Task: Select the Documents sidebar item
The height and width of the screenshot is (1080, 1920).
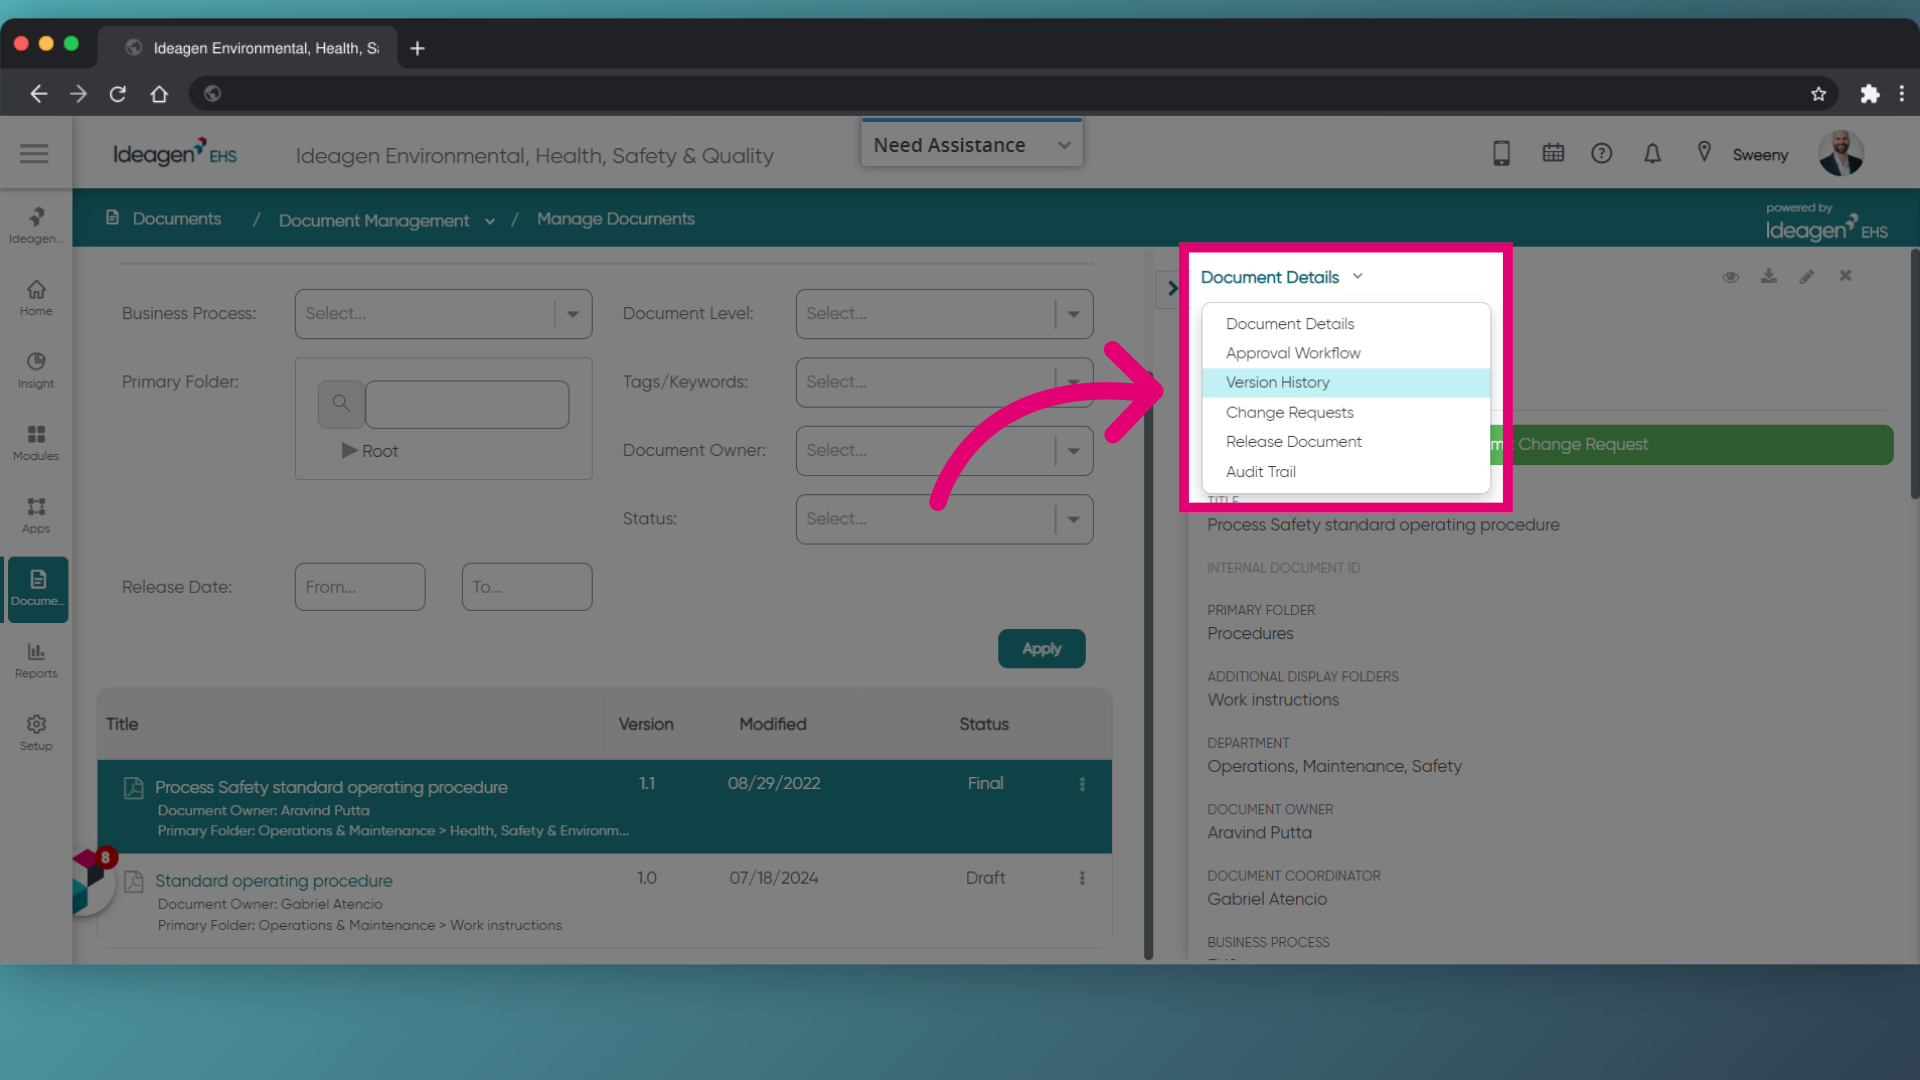Action: click(x=38, y=589)
